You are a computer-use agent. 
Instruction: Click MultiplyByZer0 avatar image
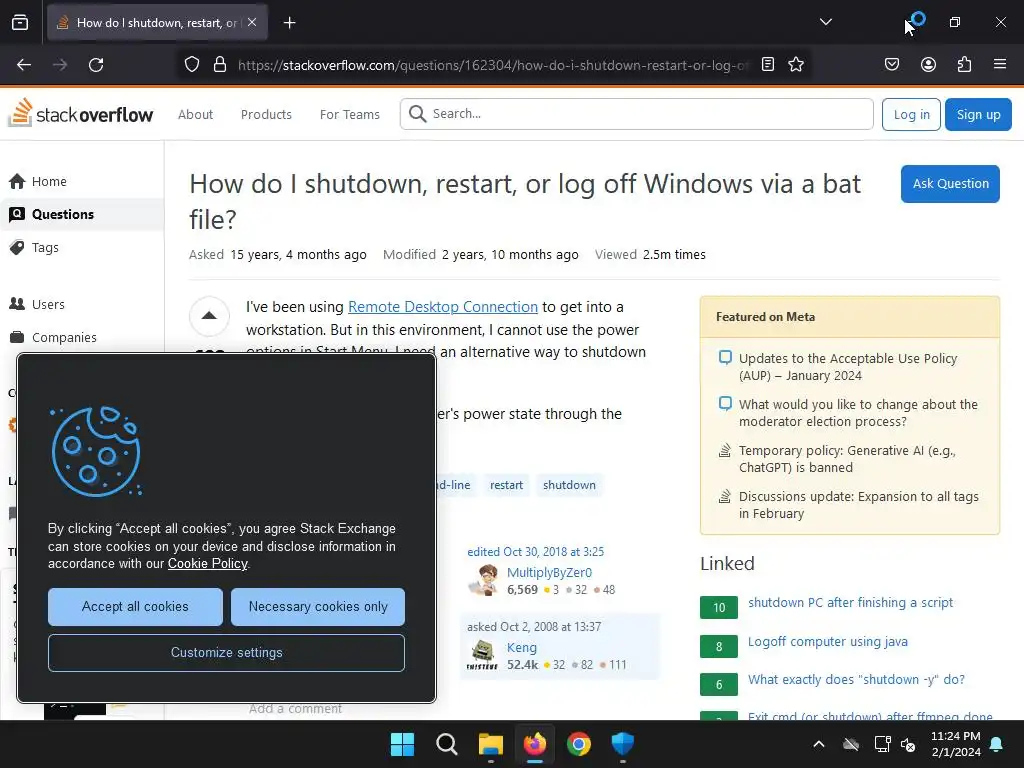pyautogui.click(x=484, y=580)
